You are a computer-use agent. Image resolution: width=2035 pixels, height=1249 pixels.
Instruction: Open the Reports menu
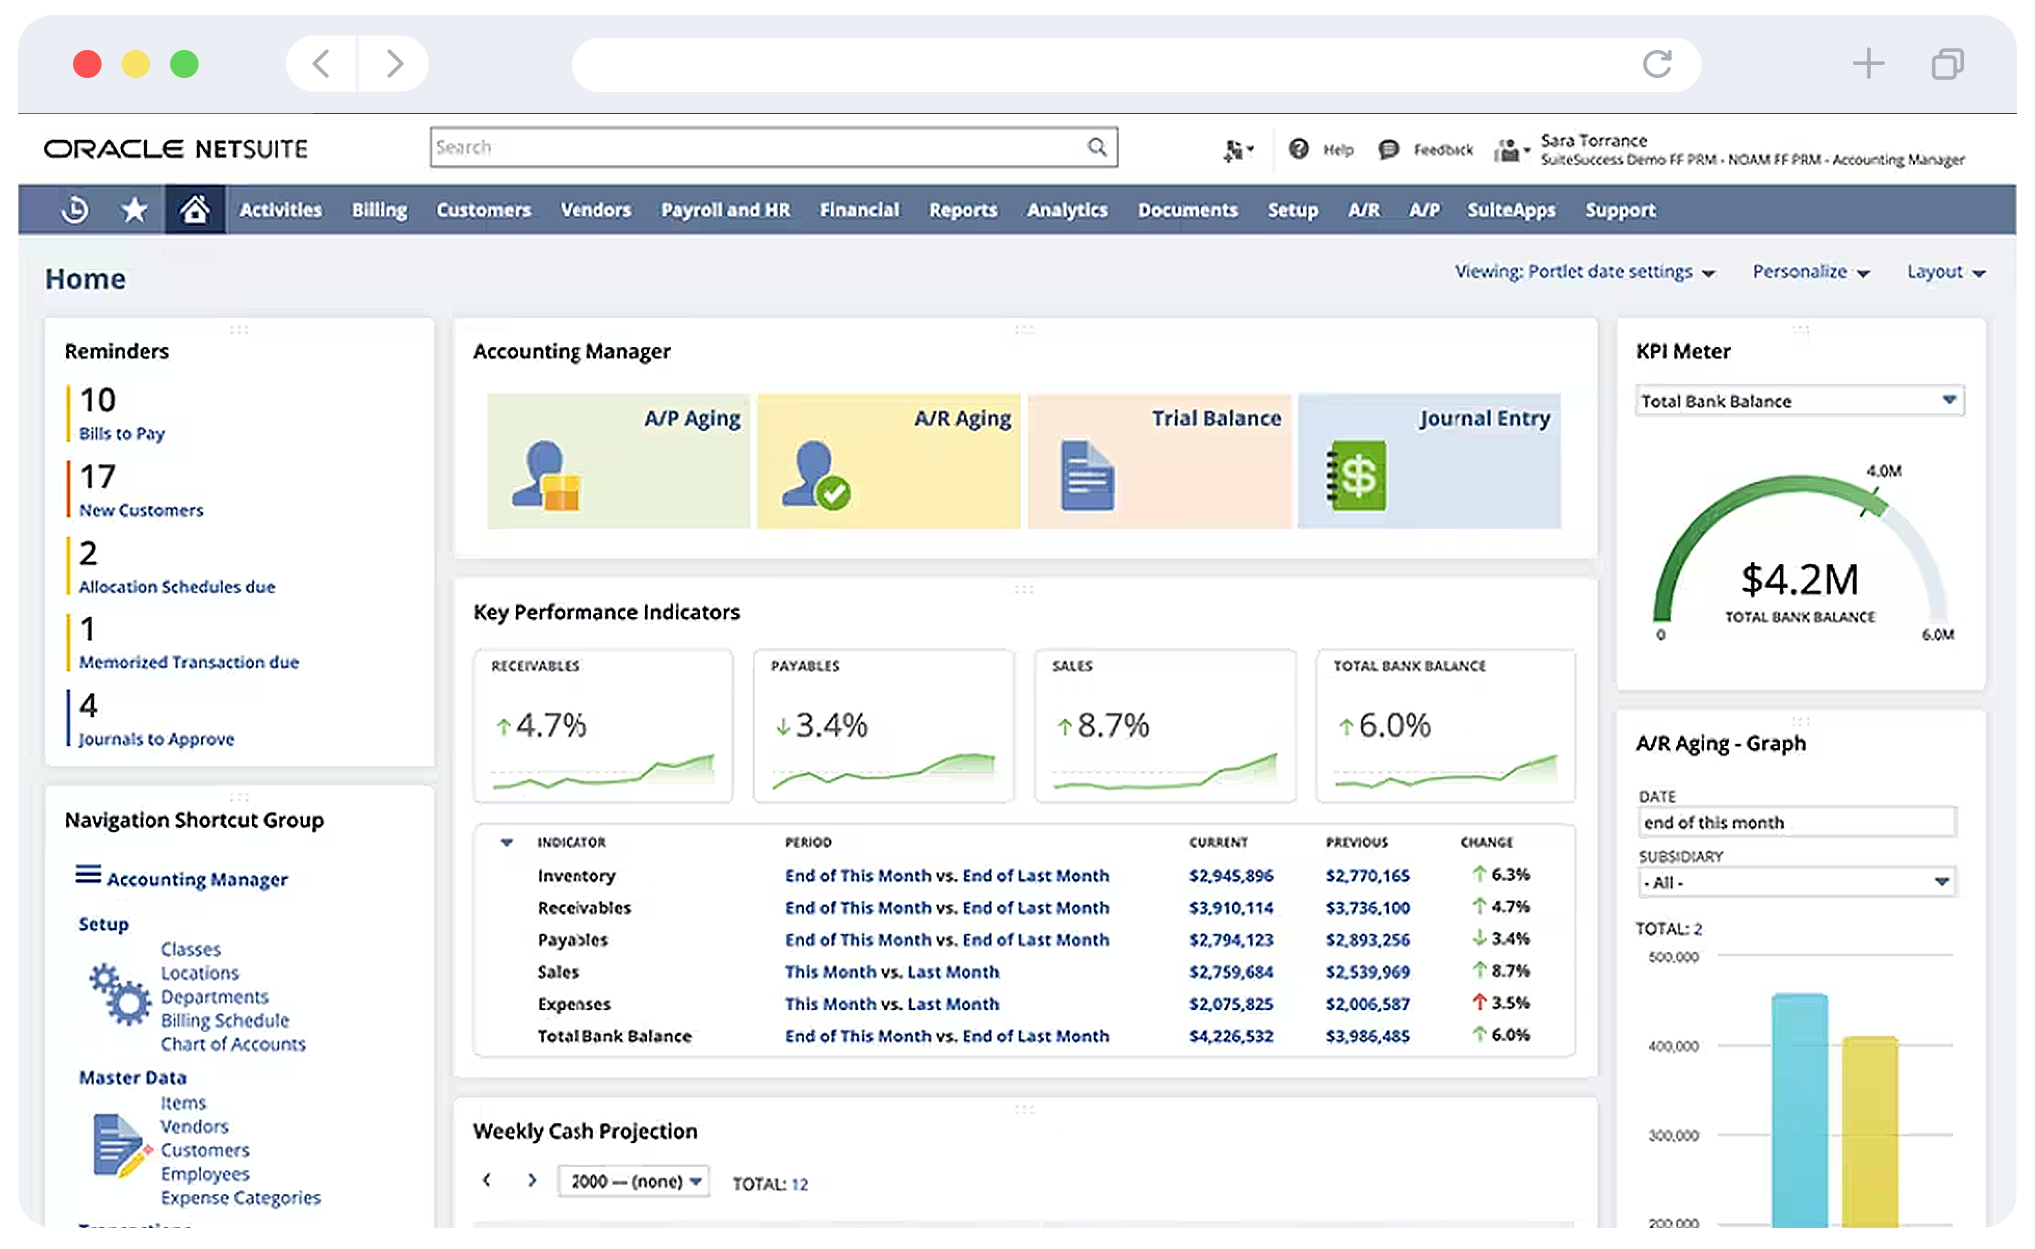click(962, 210)
